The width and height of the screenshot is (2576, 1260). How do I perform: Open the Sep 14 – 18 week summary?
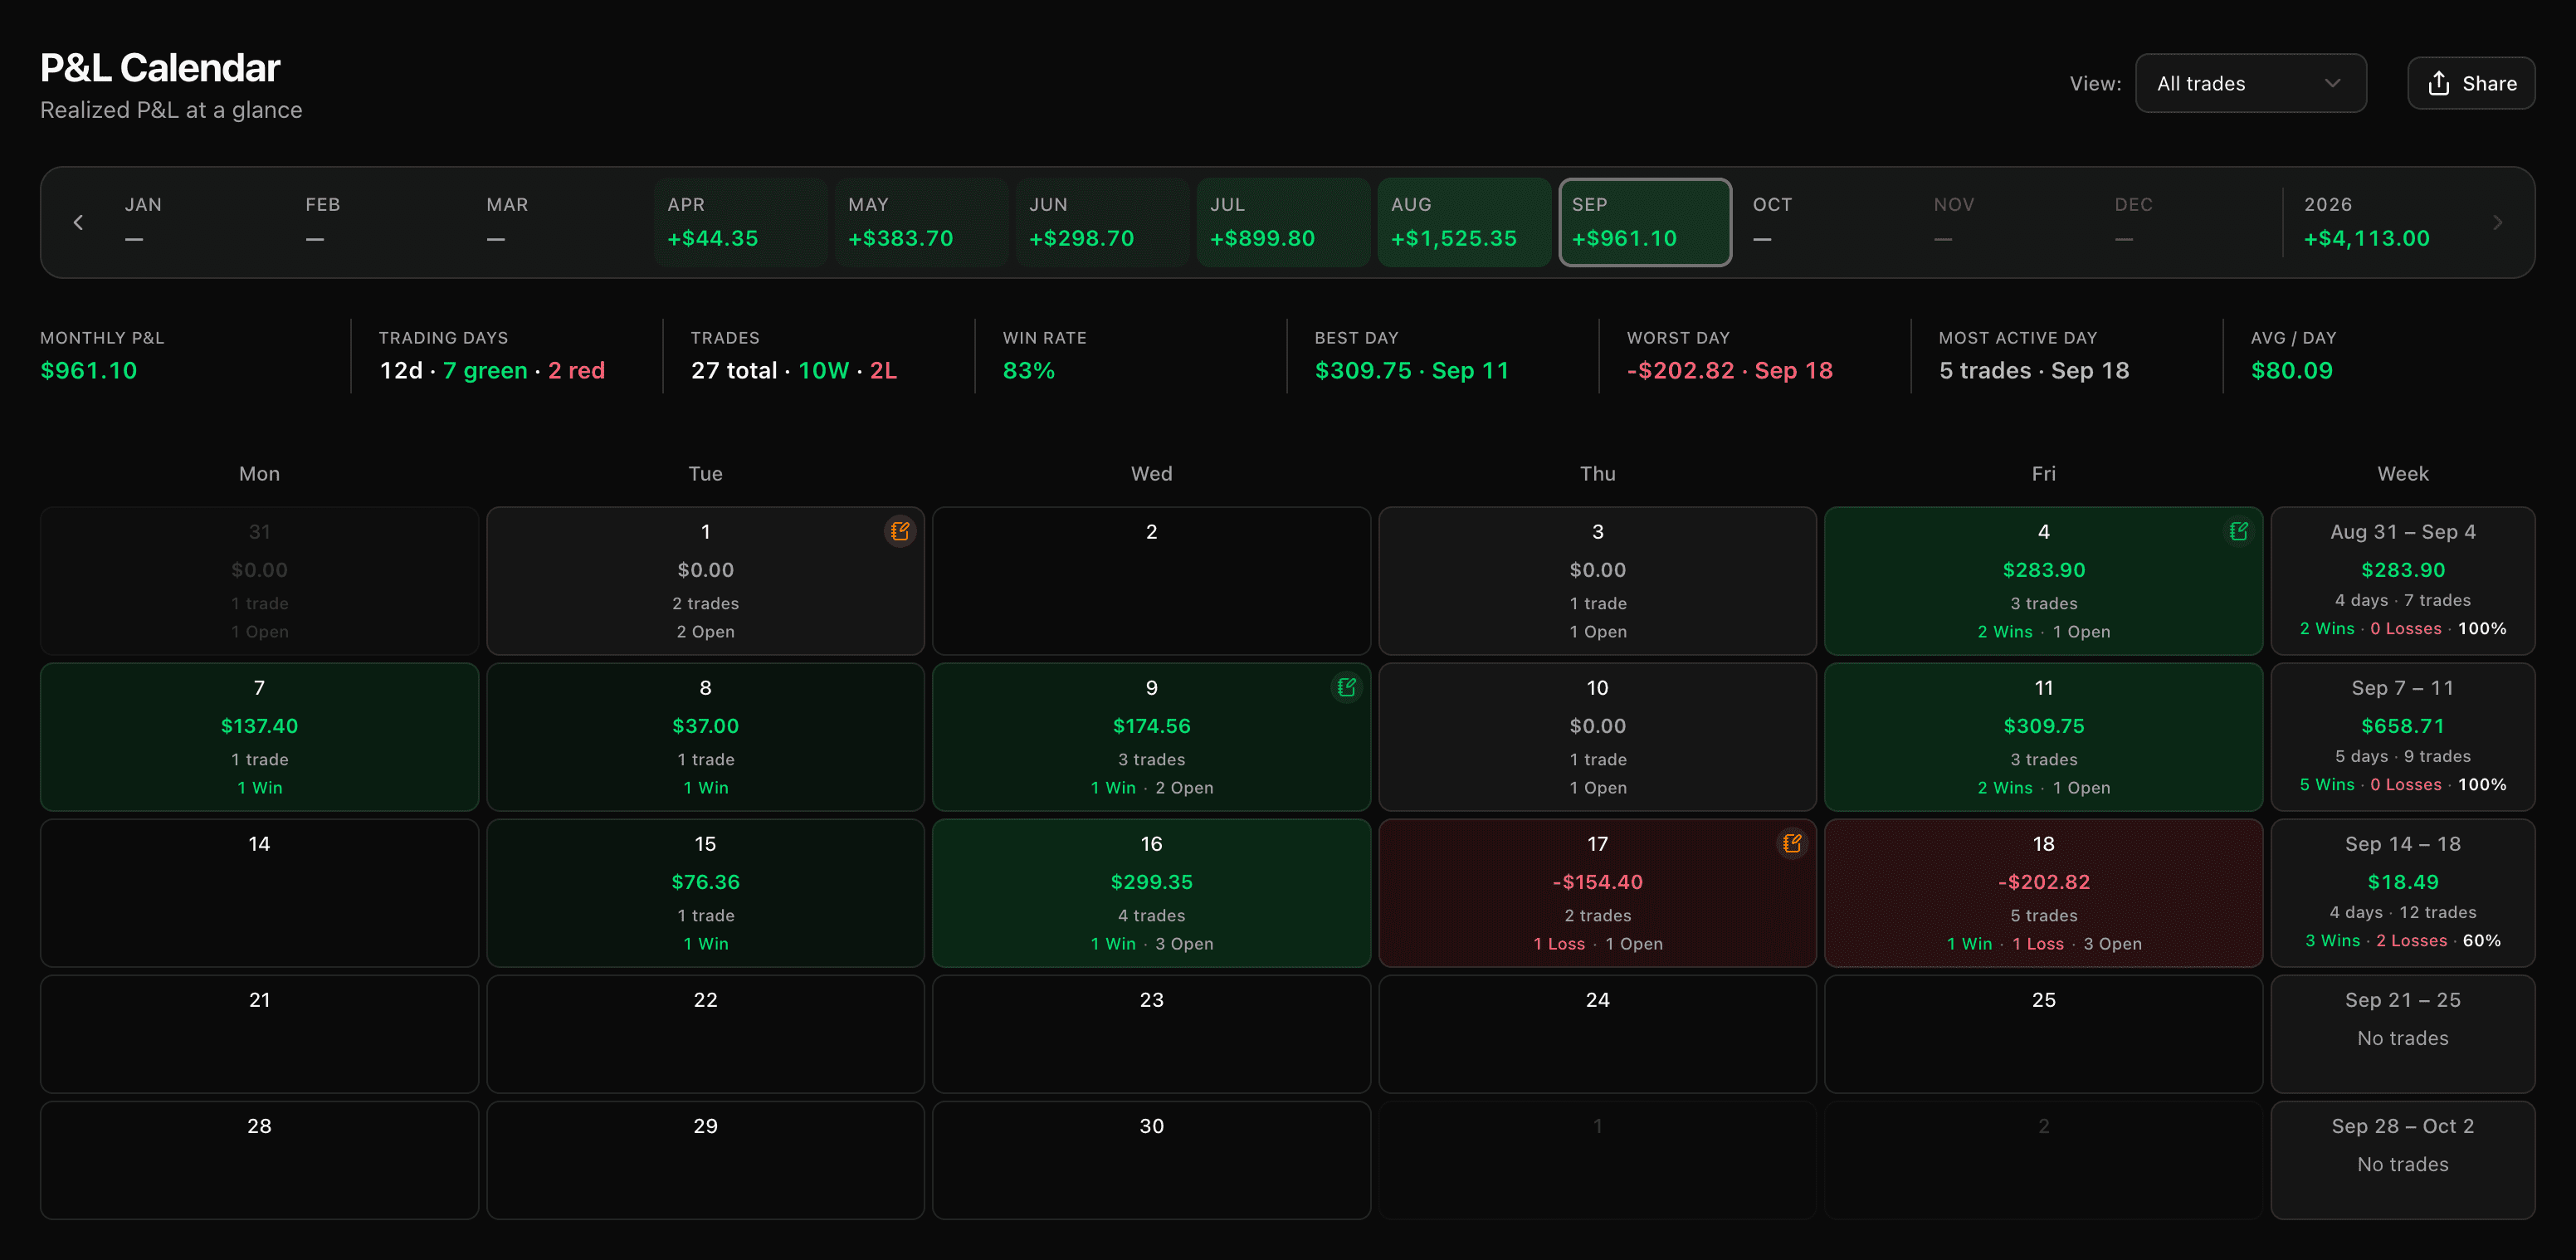click(x=2402, y=893)
